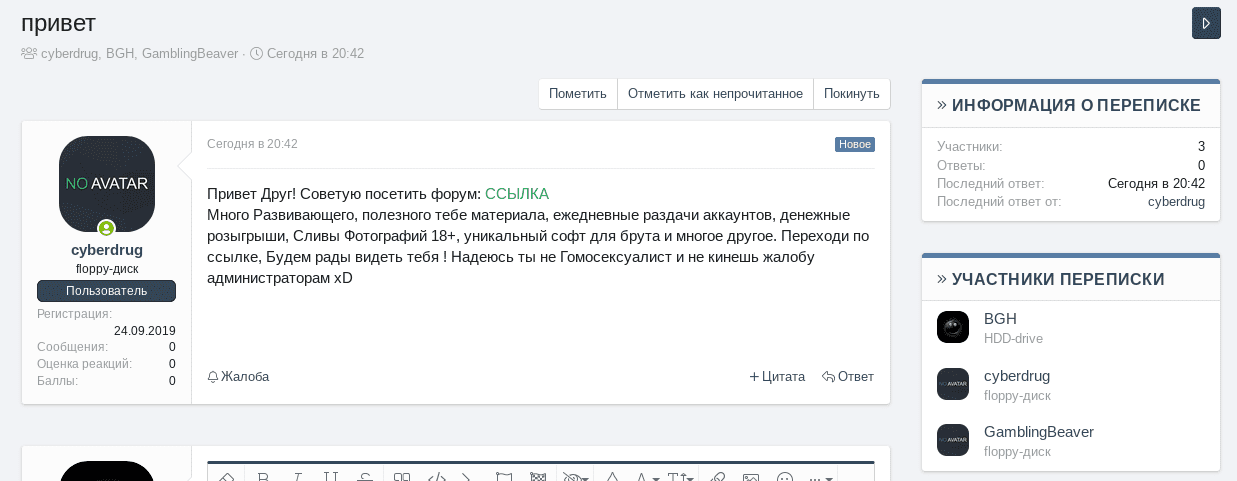This screenshot has width=1237, height=481.
Task: Click the participants group icon in header
Action: [29, 53]
